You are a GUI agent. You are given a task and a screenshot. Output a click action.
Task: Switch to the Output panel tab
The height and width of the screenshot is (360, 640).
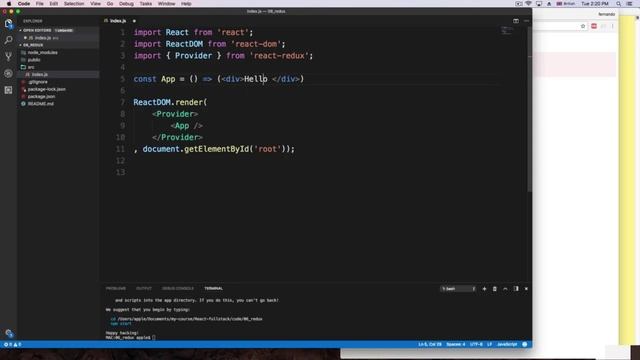click(144, 289)
